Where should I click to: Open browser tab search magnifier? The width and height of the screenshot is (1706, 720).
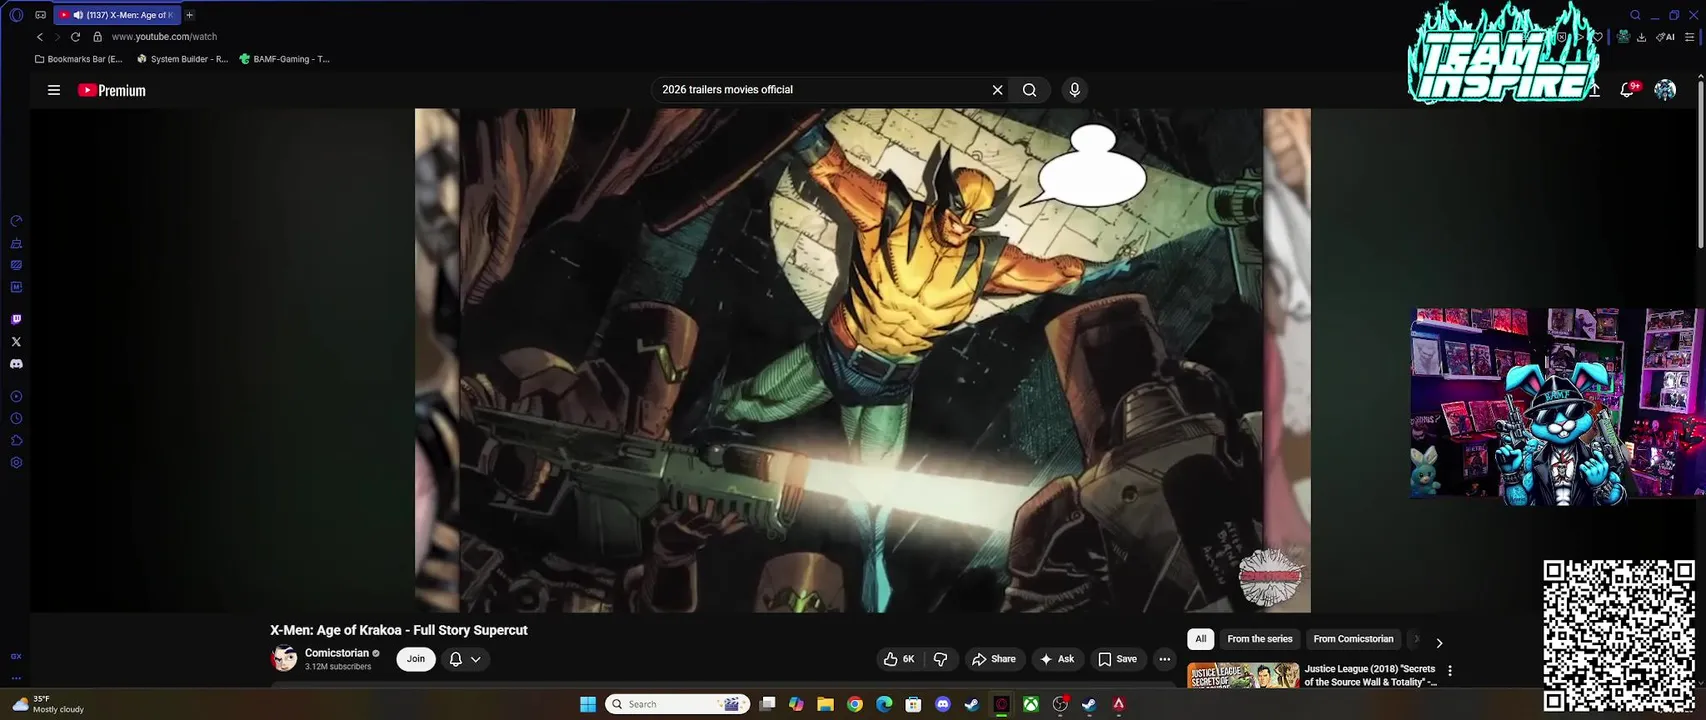[x=1635, y=15]
